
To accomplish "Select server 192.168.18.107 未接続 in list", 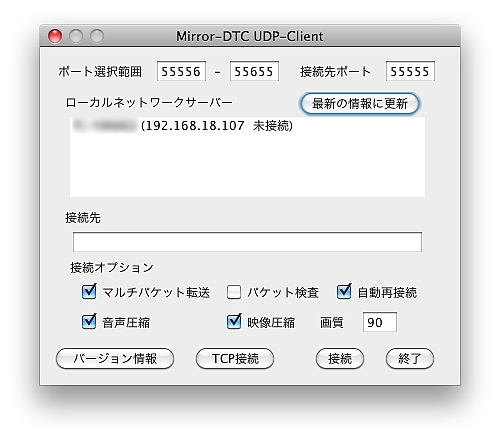I will 247,126.
